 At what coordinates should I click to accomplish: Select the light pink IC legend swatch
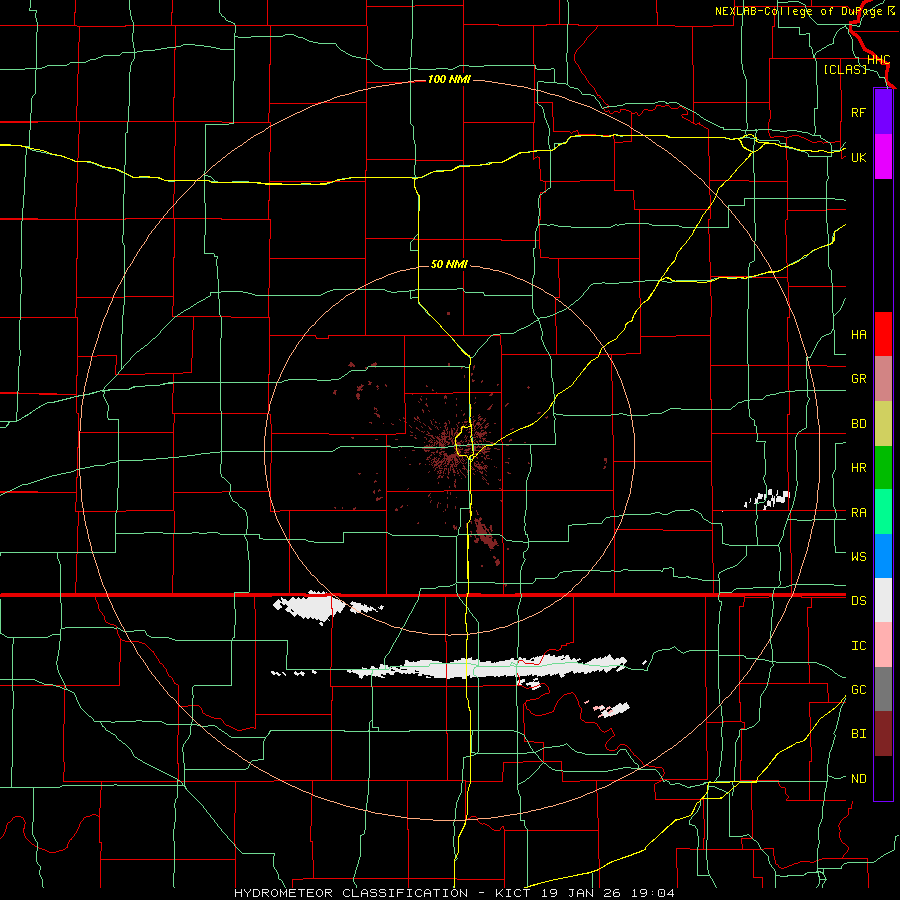(883, 645)
